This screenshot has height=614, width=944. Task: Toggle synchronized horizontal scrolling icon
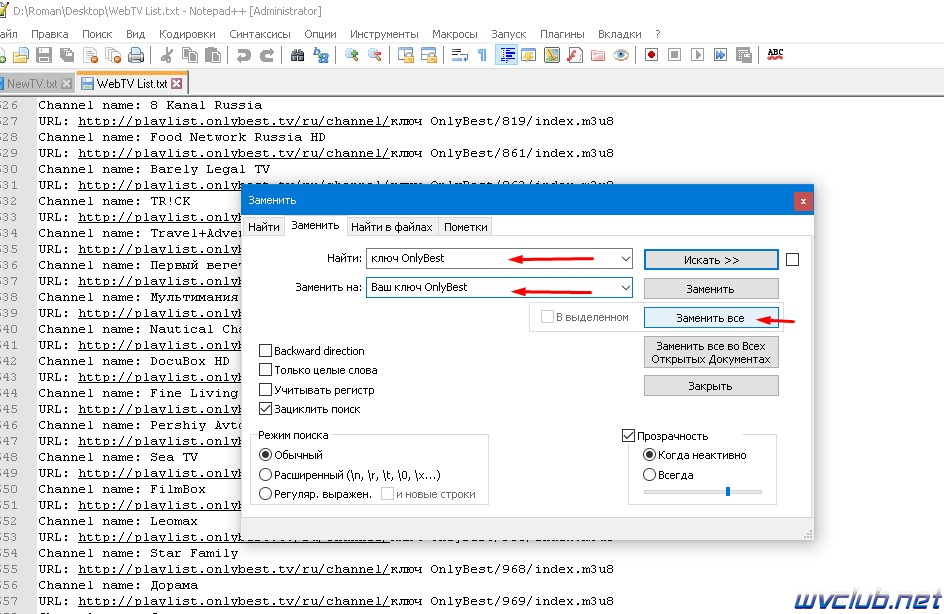coord(429,55)
